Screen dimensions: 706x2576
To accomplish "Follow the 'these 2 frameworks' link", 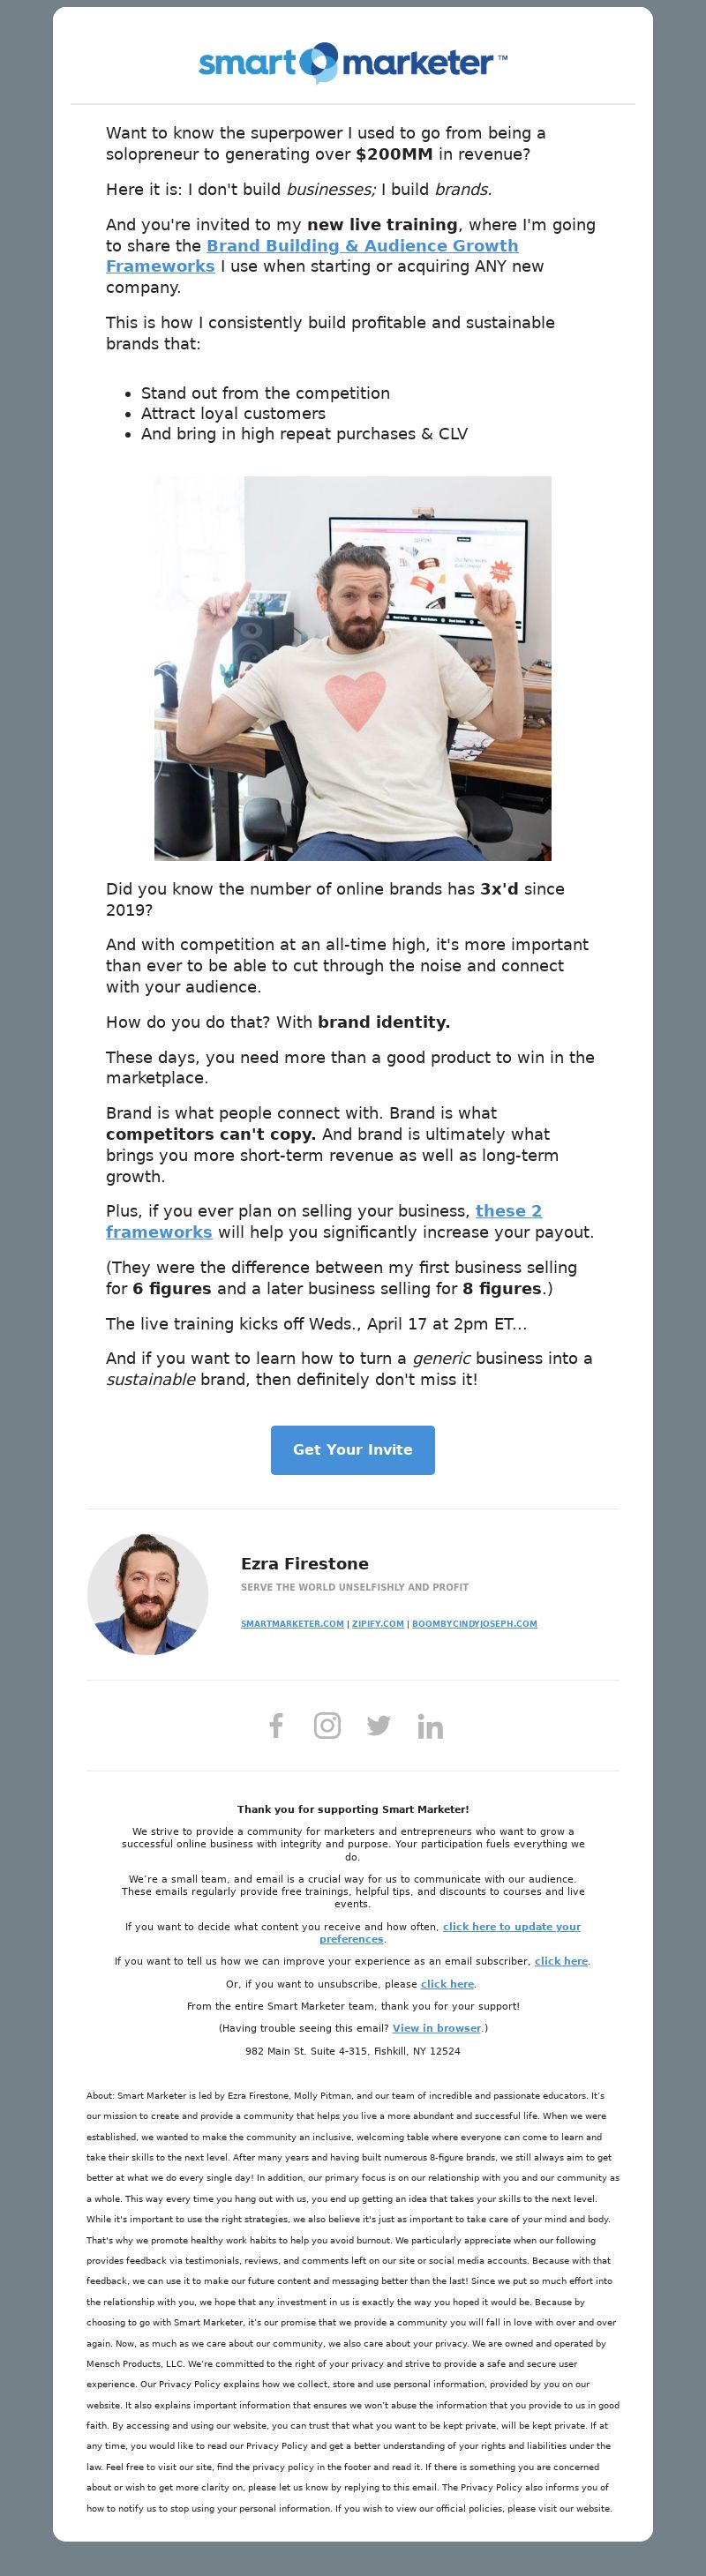I will 324,1221.
